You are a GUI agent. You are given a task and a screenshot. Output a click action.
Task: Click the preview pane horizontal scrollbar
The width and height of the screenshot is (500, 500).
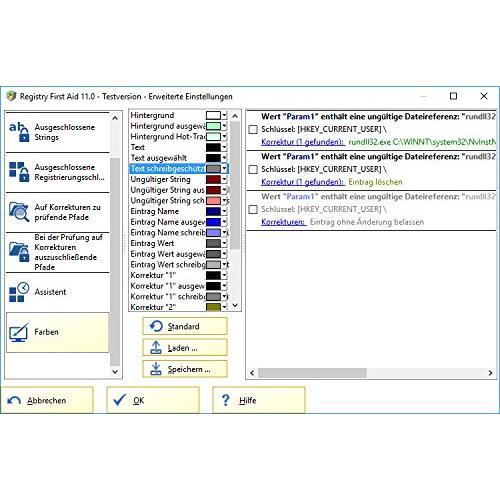(x=371, y=373)
